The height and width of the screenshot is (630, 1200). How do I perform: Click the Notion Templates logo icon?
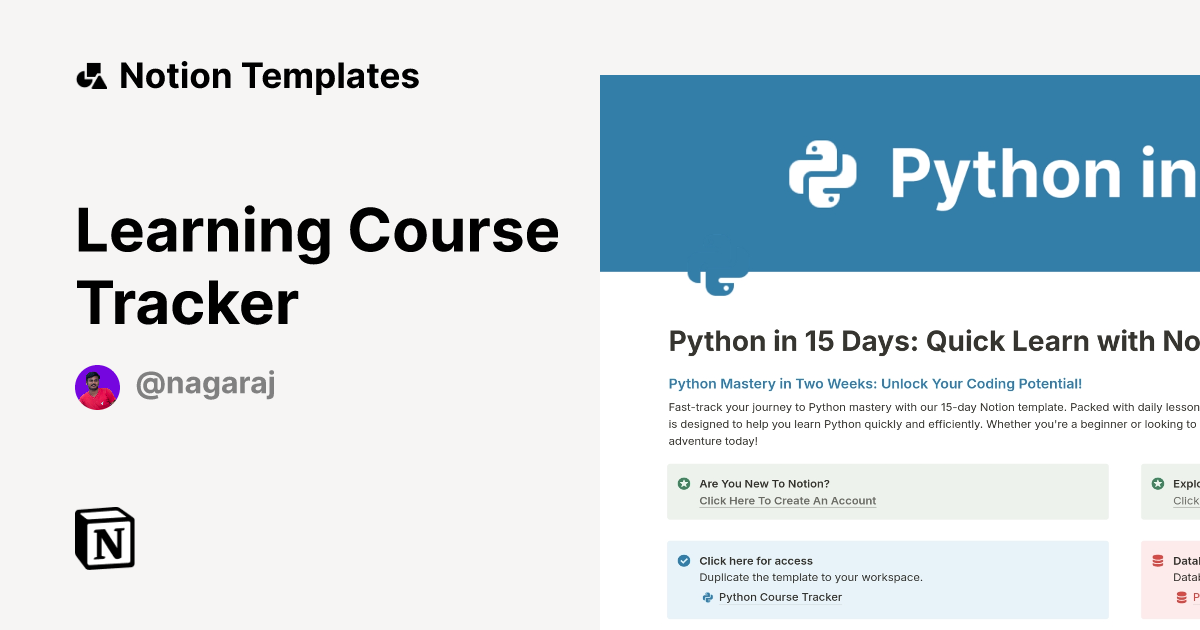pos(93,75)
